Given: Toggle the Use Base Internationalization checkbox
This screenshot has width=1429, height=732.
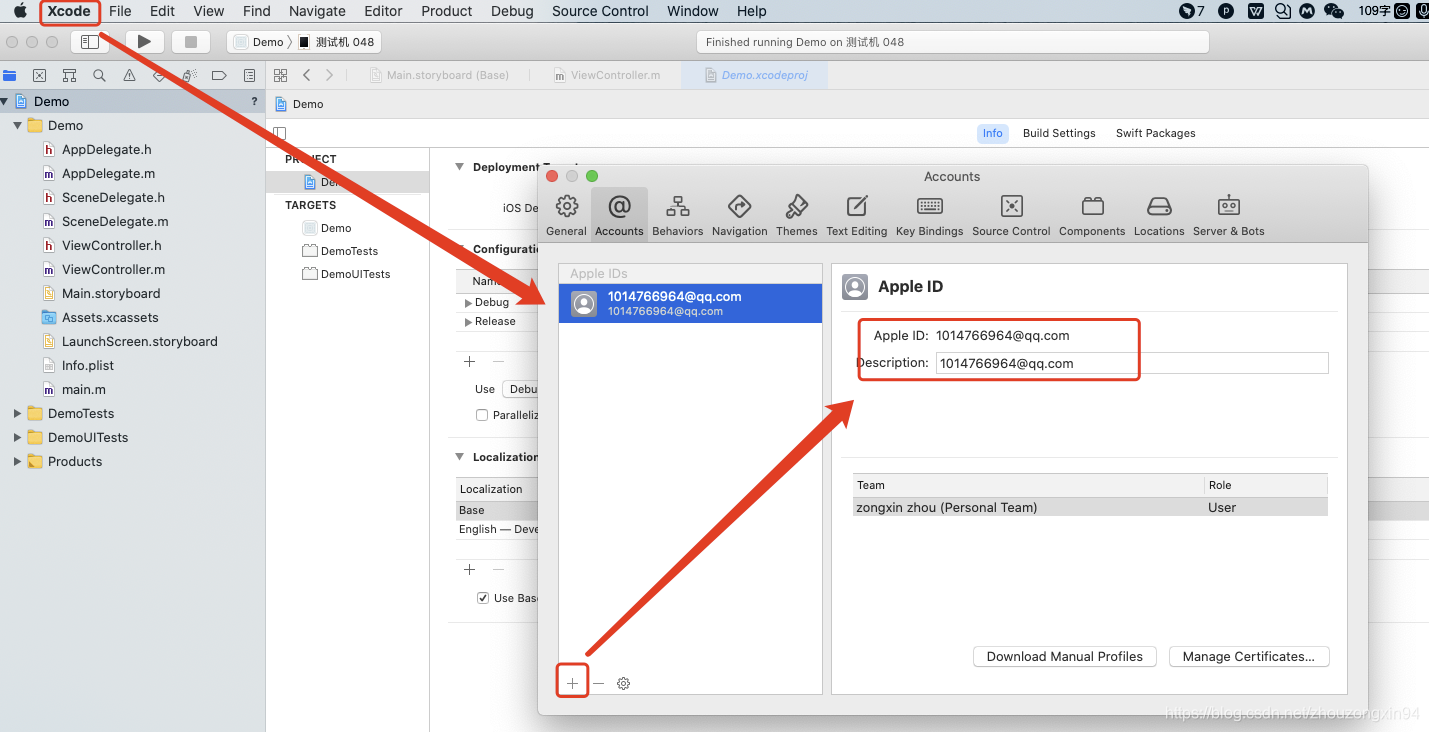Looking at the screenshot, I should pyautogui.click(x=482, y=598).
